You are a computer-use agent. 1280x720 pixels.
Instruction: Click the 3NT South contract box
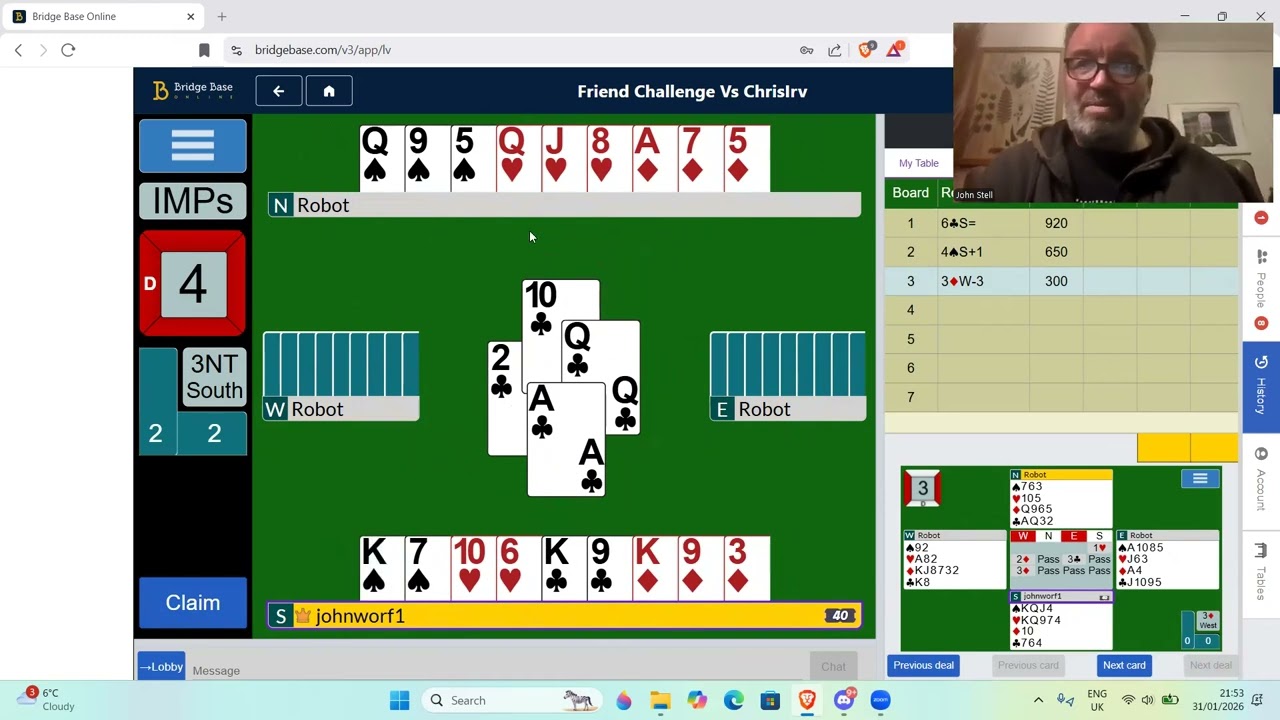point(214,377)
